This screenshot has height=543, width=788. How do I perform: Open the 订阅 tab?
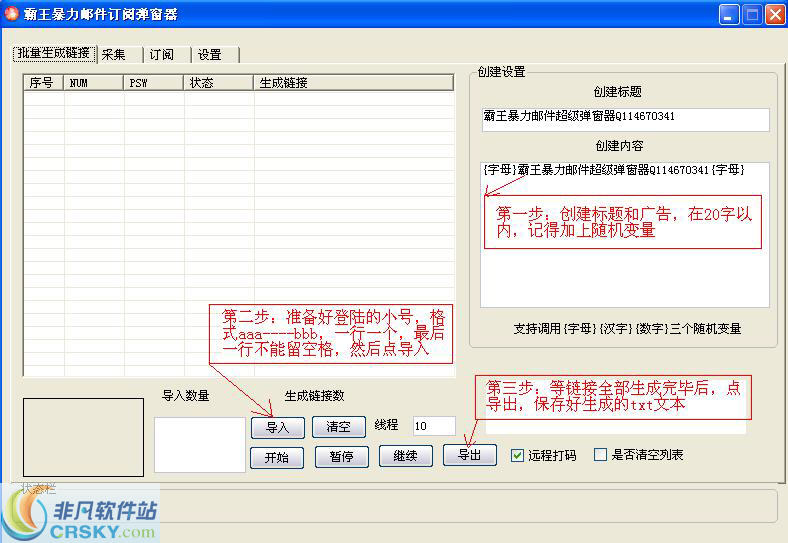(168, 54)
